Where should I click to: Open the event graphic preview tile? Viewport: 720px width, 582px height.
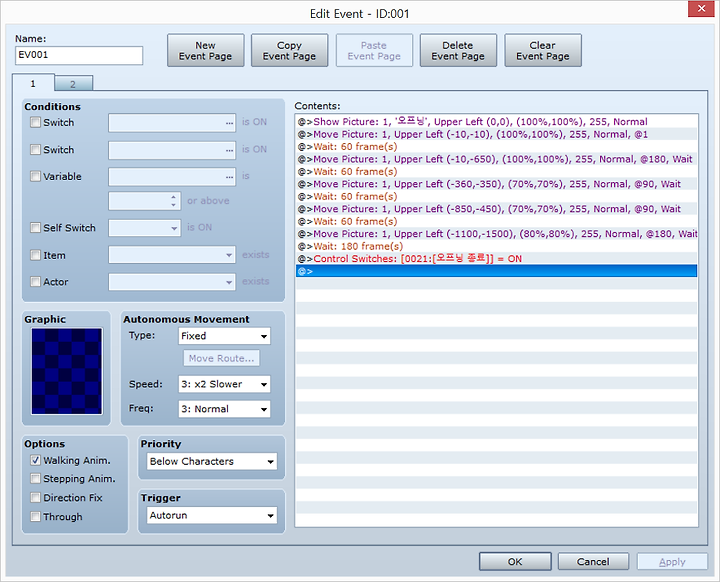tap(67, 371)
